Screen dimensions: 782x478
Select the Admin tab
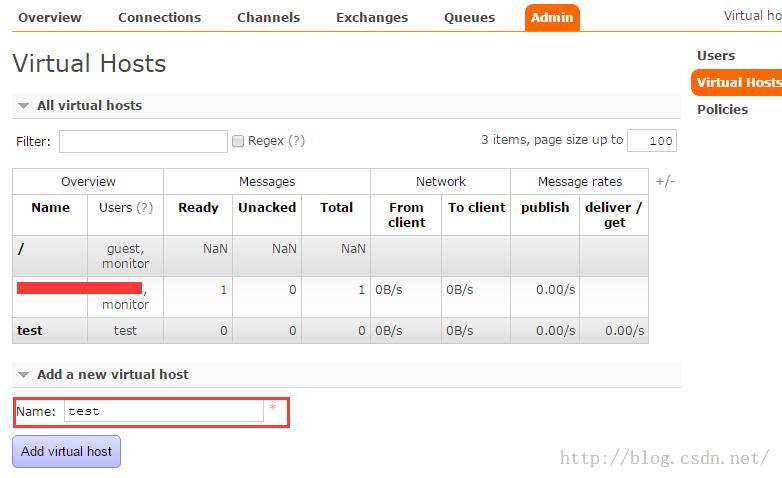tap(552, 18)
